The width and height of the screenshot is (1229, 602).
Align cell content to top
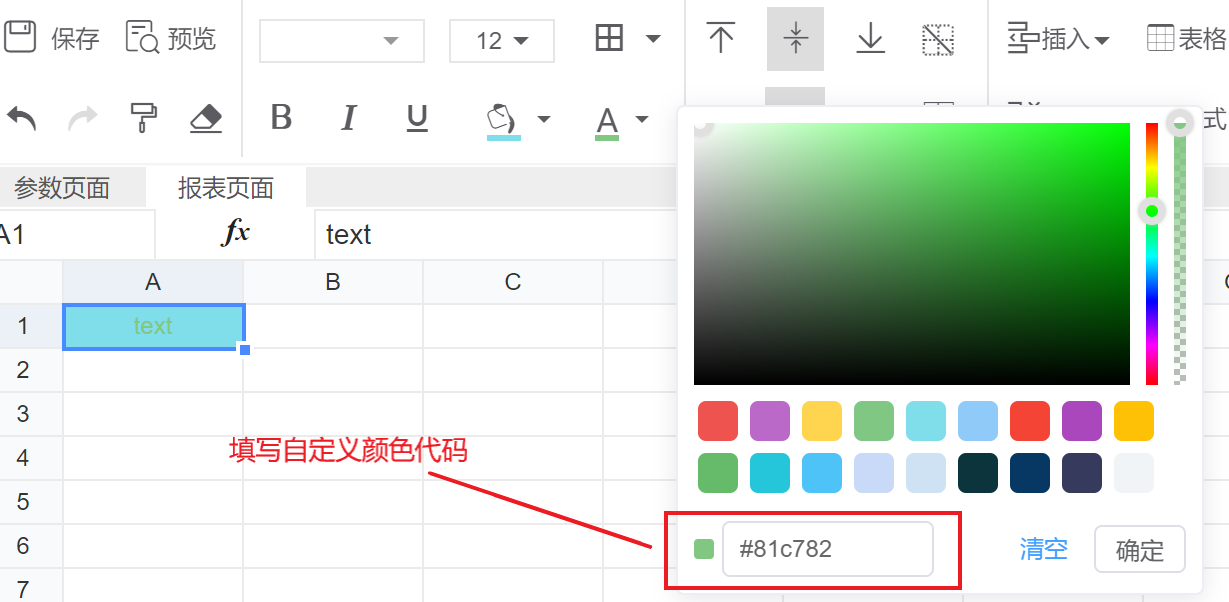[x=720, y=38]
